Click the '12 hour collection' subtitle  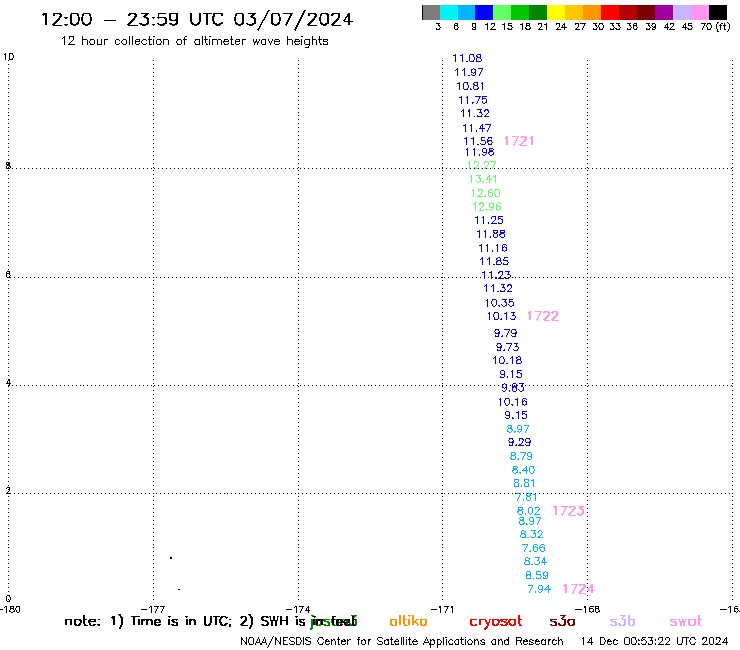point(194,42)
